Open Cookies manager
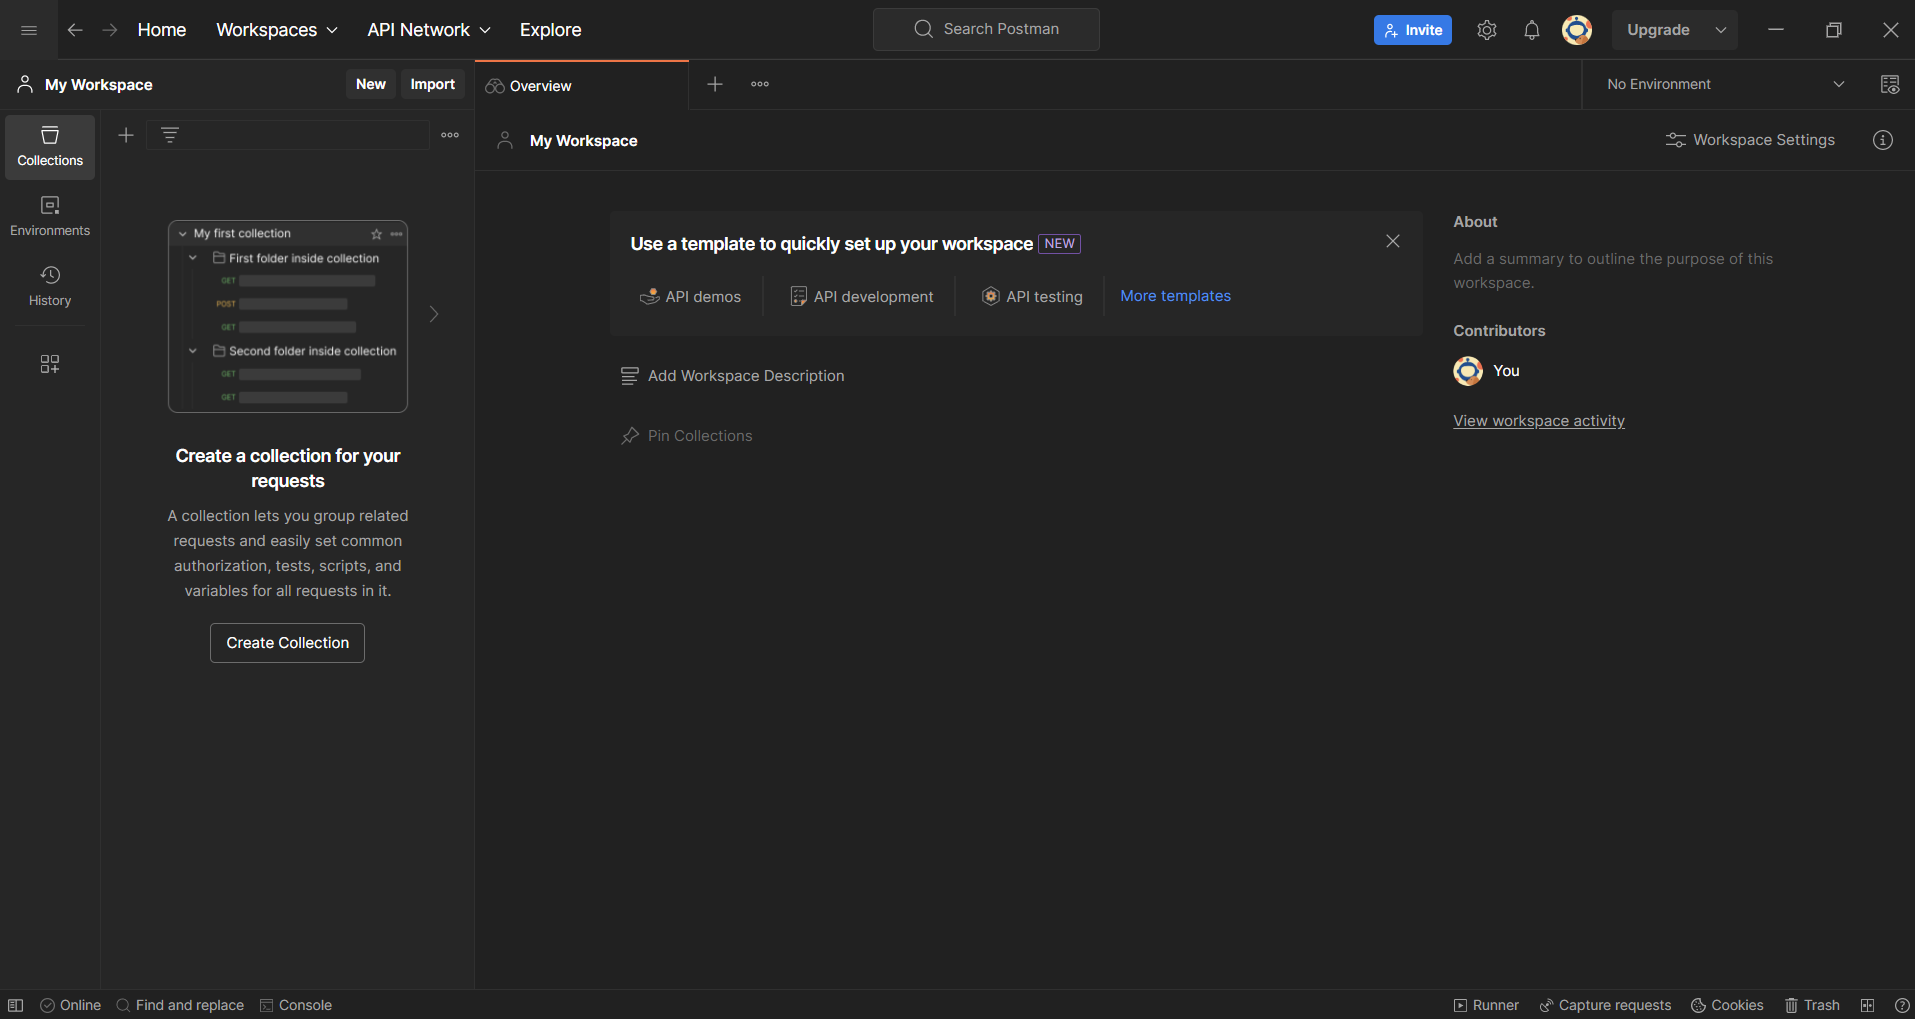Viewport: 1915px width, 1019px height. pyautogui.click(x=1727, y=1005)
